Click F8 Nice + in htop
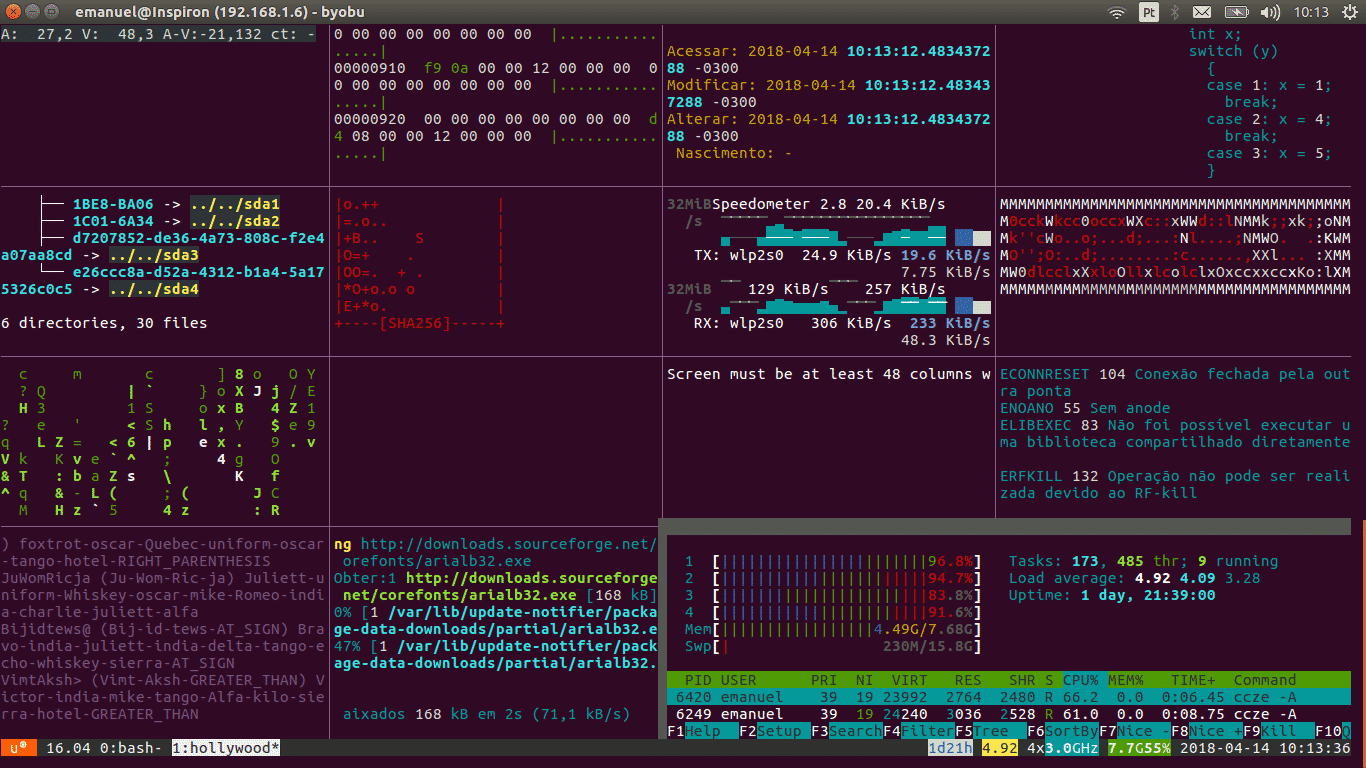 [x=1206, y=731]
